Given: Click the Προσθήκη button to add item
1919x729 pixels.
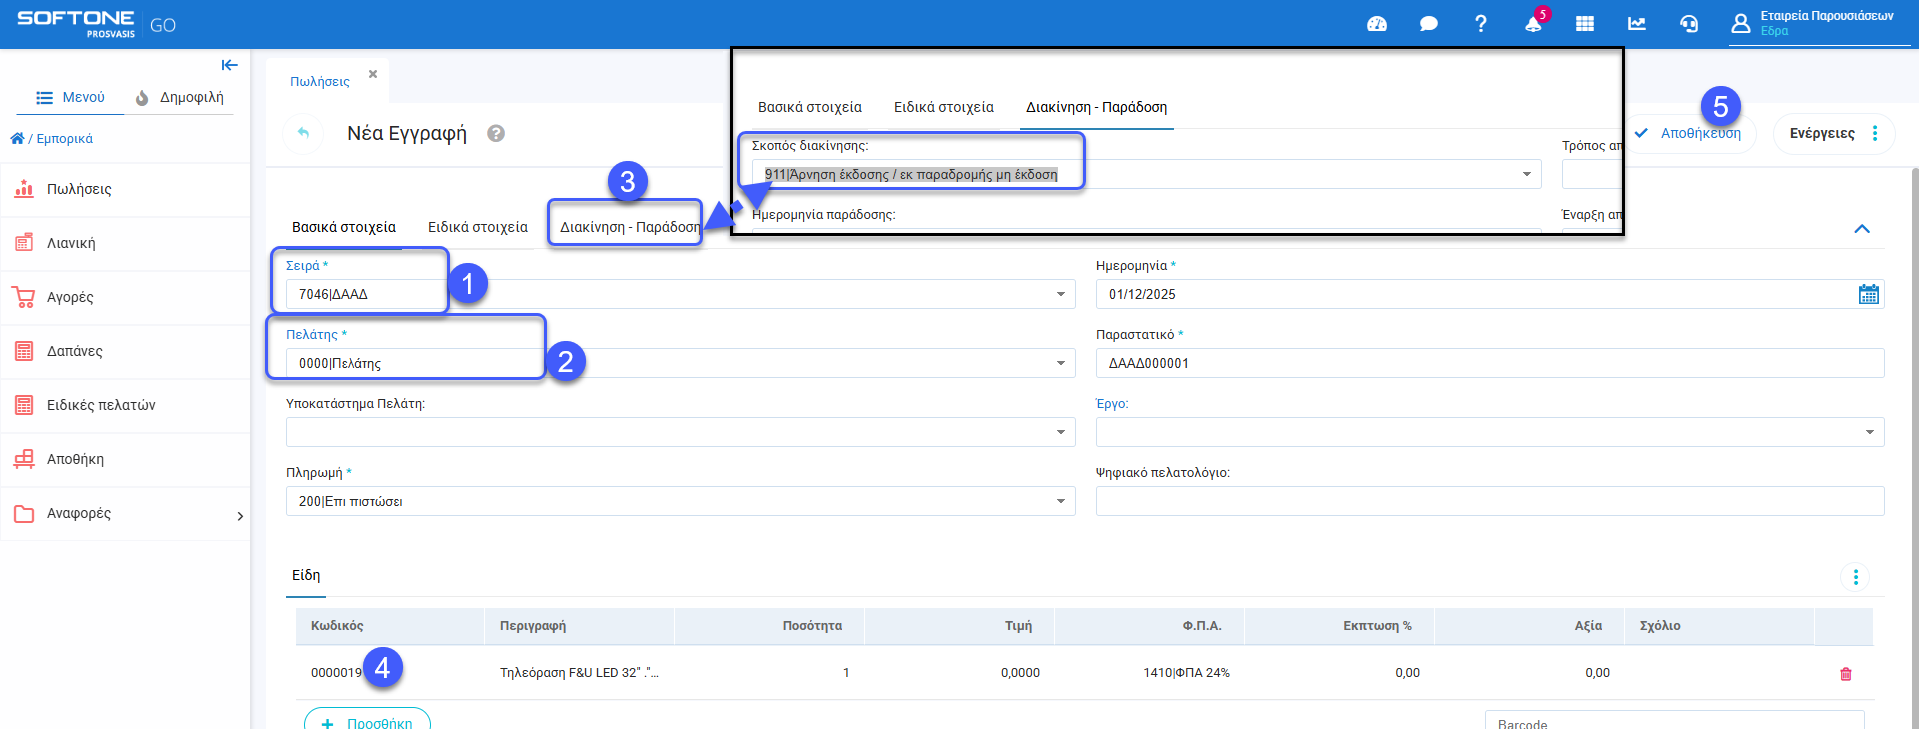Looking at the screenshot, I should pyautogui.click(x=367, y=722).
